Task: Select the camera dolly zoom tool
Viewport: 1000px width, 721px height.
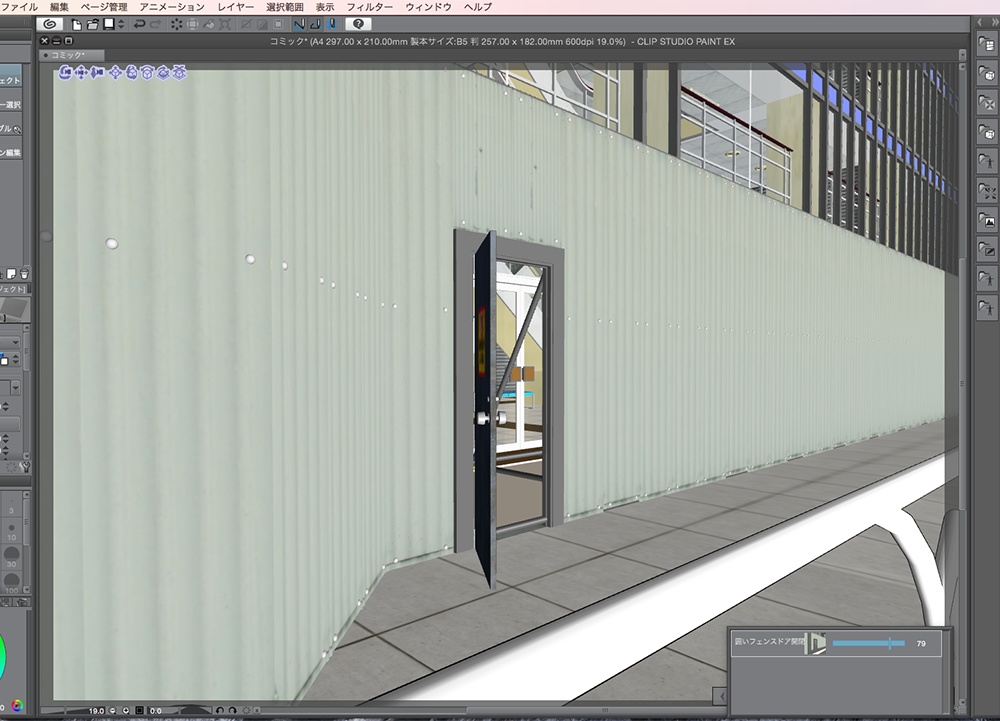Action: 97,72
